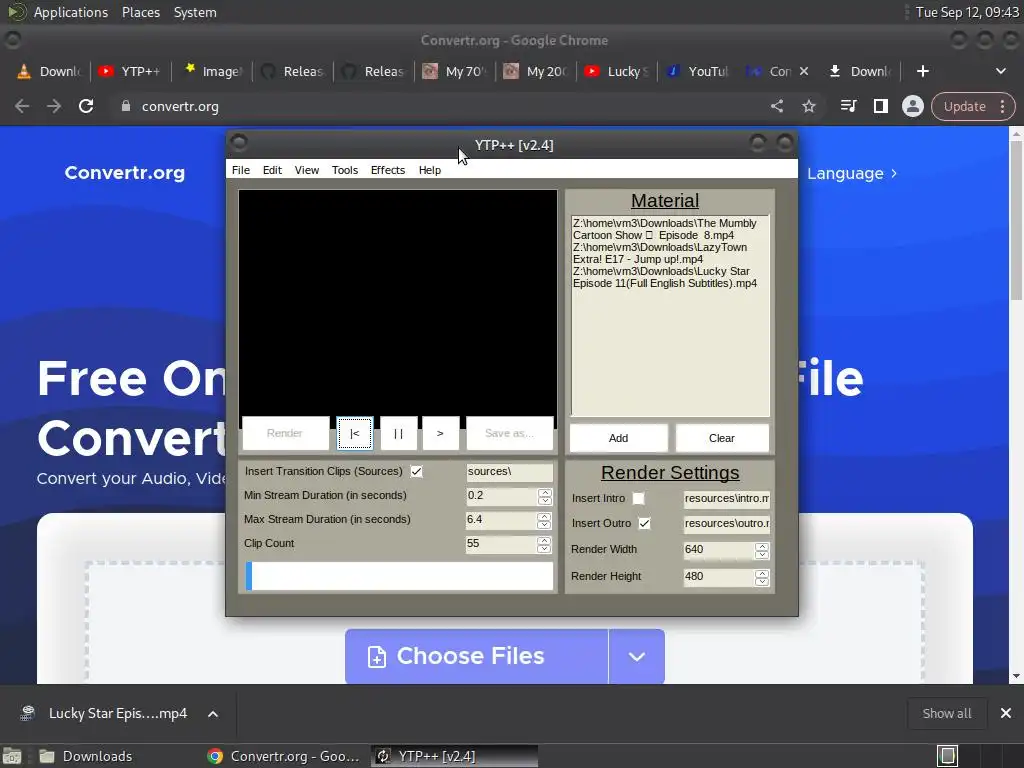This screenshot has width=1024, height=768.
Task: Click Choose Files on Convertr
Action: tap(477, 656)
